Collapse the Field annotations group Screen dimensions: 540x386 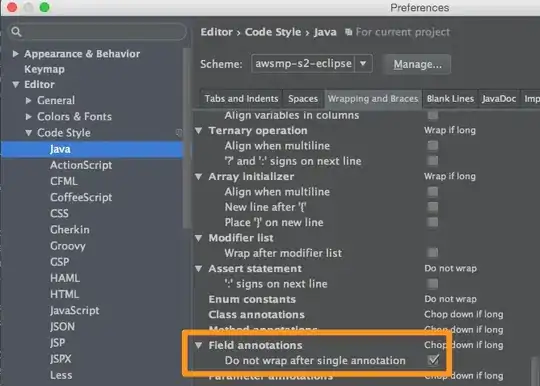pos(198,345)
